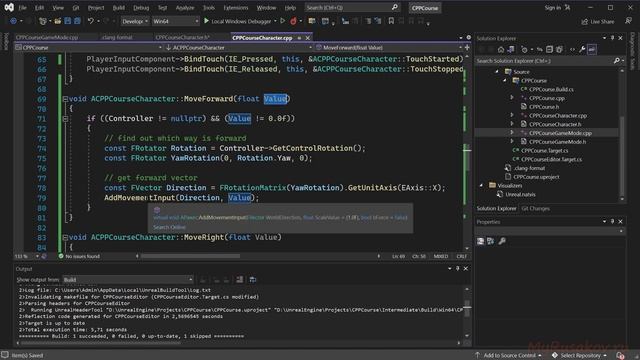Click the No issues found indicator
This screenshot has height=360, width=640.
click(x=79, y=256)
